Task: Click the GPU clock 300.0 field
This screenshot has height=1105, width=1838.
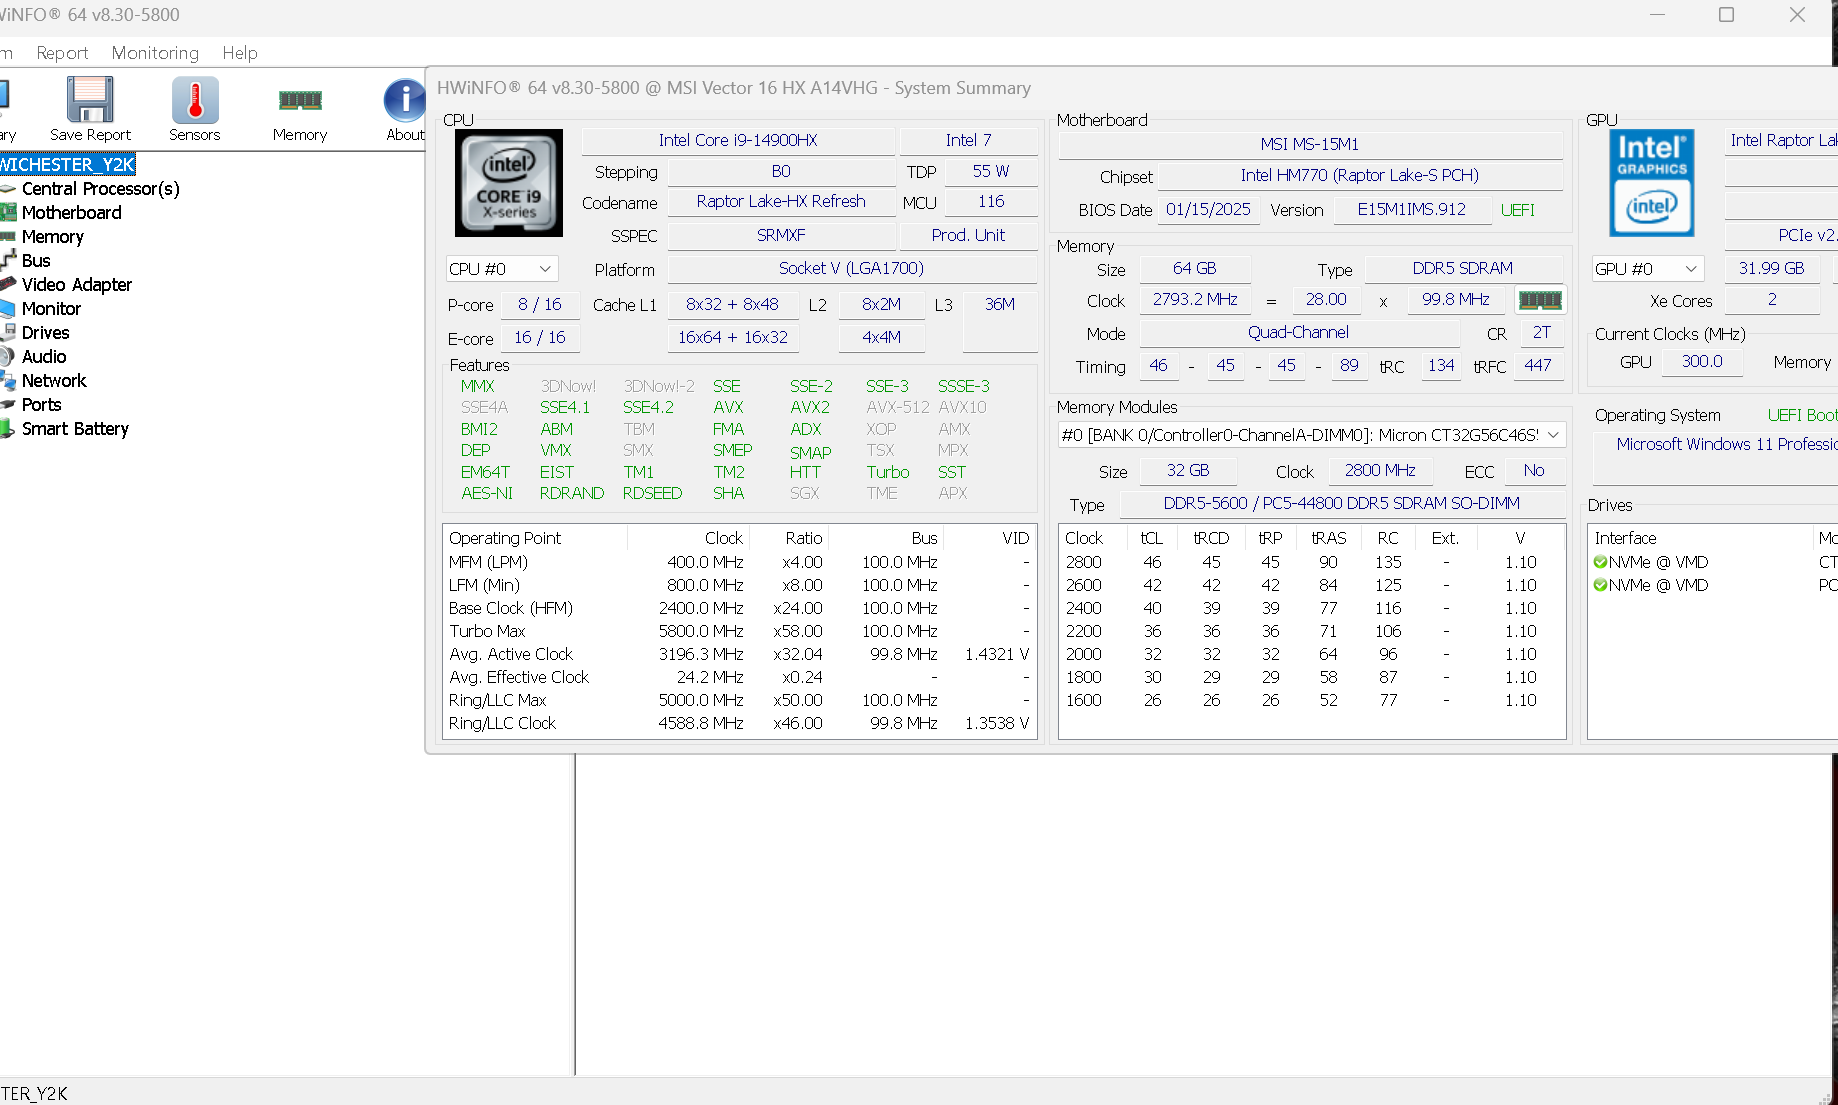Action: click(1701, 362)
